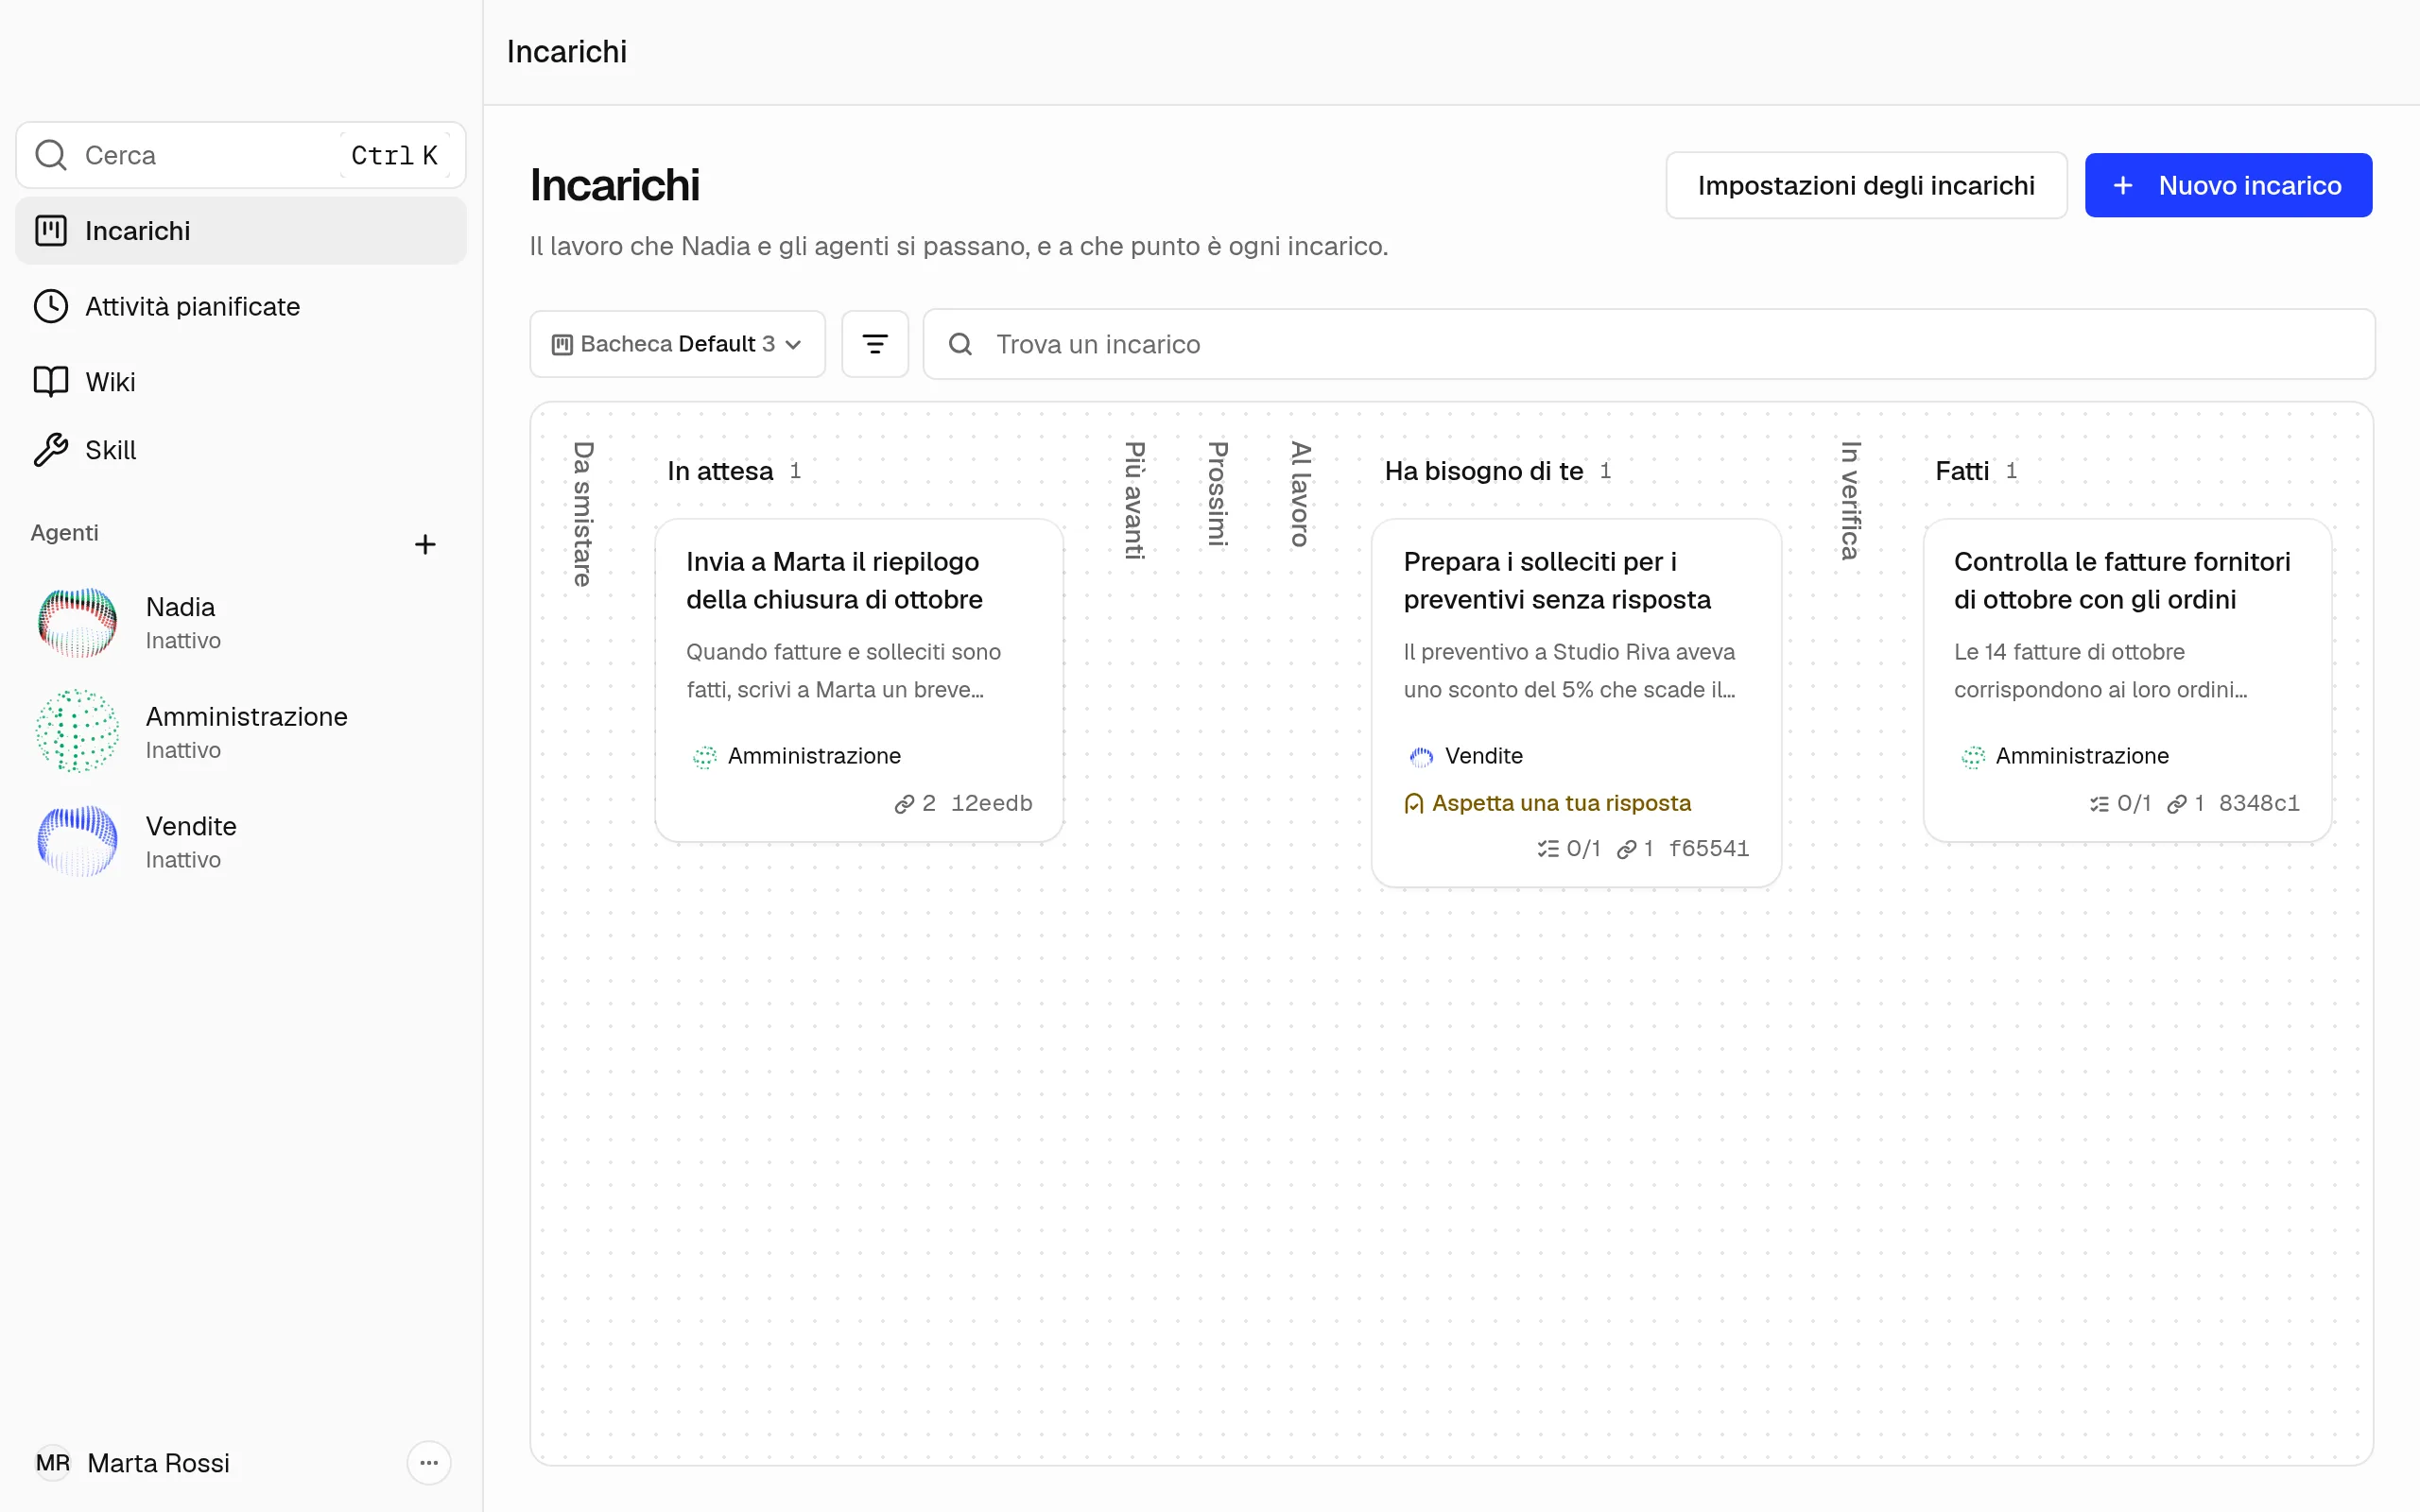Screen dimensions: 2420x1512
Task: Open Impostazioni degli incarichi
Action: [1866, 185]
